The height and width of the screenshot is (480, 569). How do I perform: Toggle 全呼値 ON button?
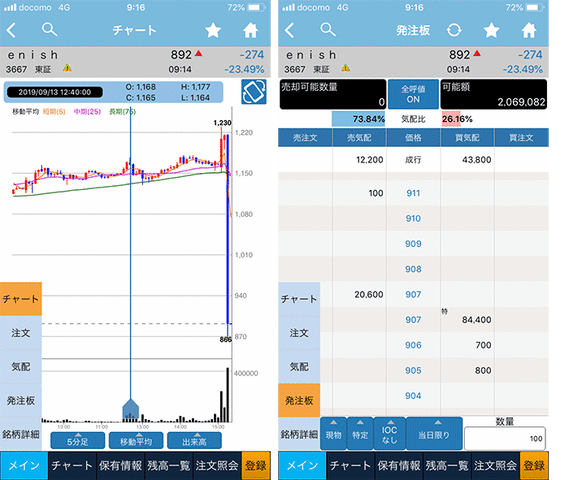coord(413,94)
